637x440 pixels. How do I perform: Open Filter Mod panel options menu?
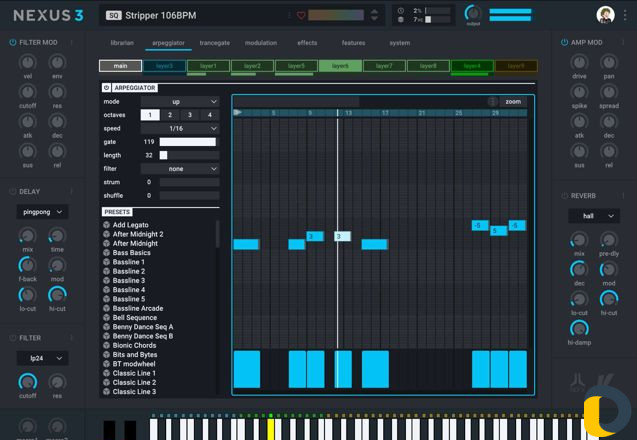(x=72, y=42)
